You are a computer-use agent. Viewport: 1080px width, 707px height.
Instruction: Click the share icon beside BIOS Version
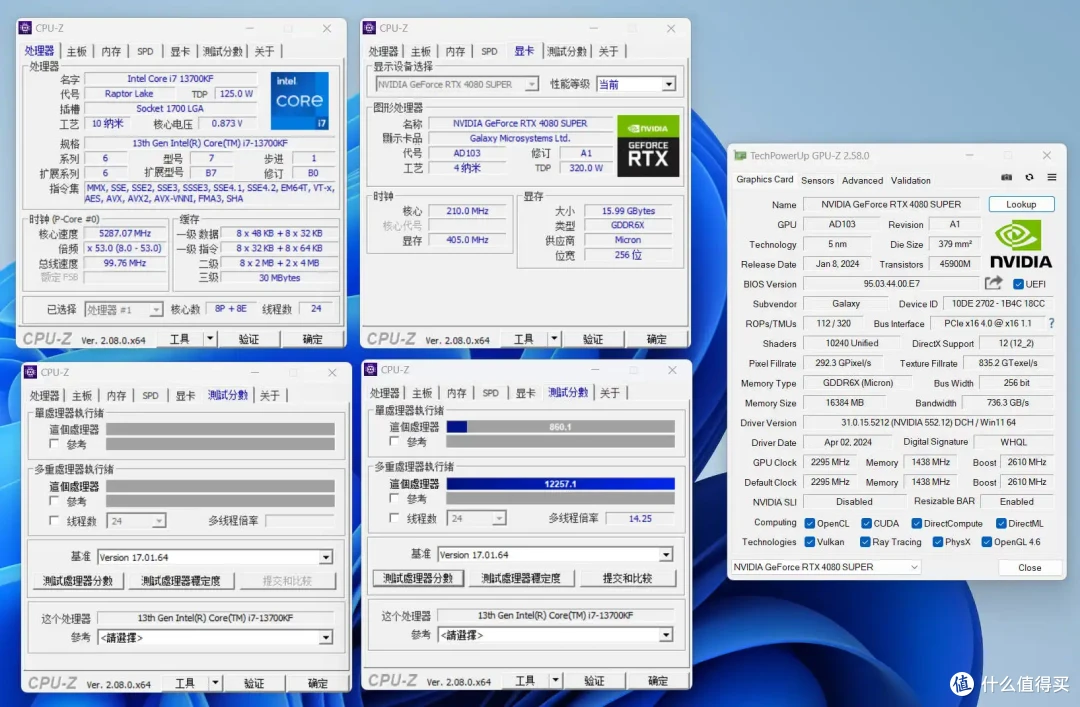coord(993,283)
